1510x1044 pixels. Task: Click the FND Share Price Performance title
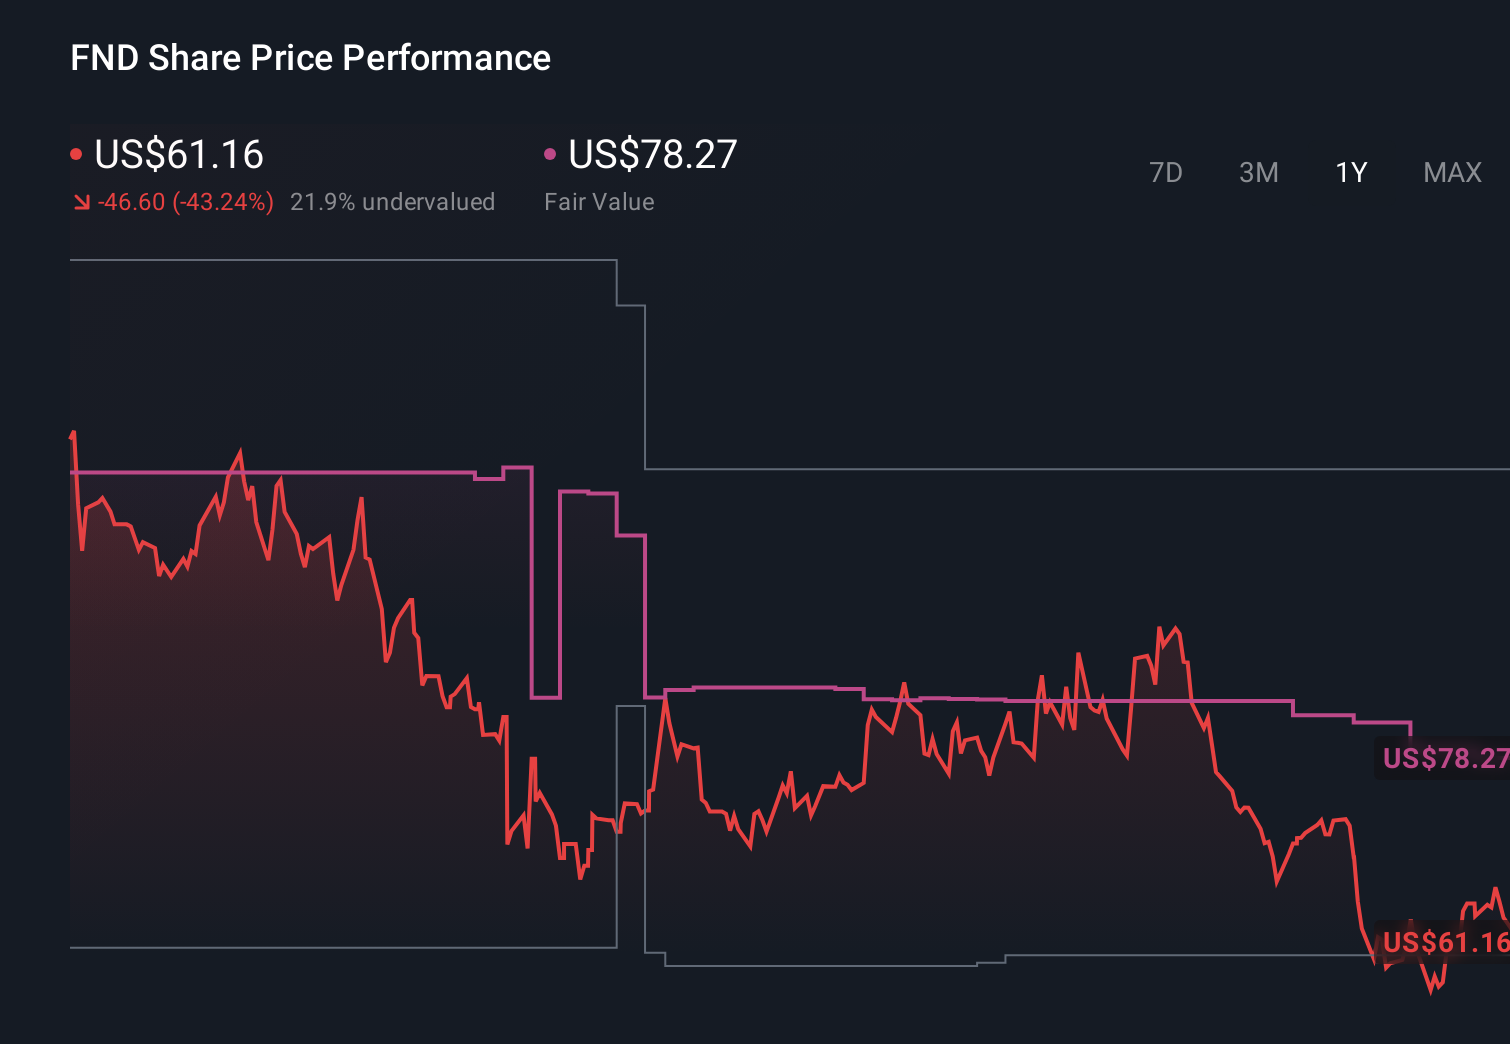point(310,58)
